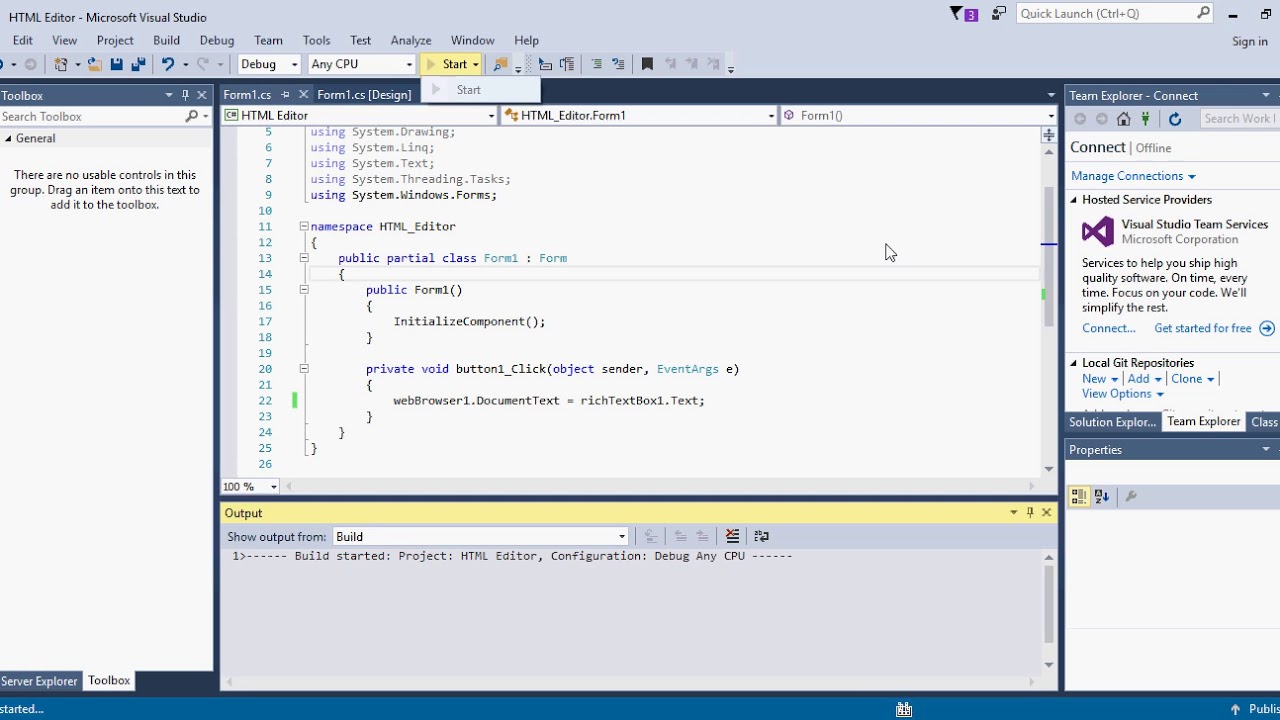Click the Output panel vertical scrollbar thumb

click(x=1049, y=604)
